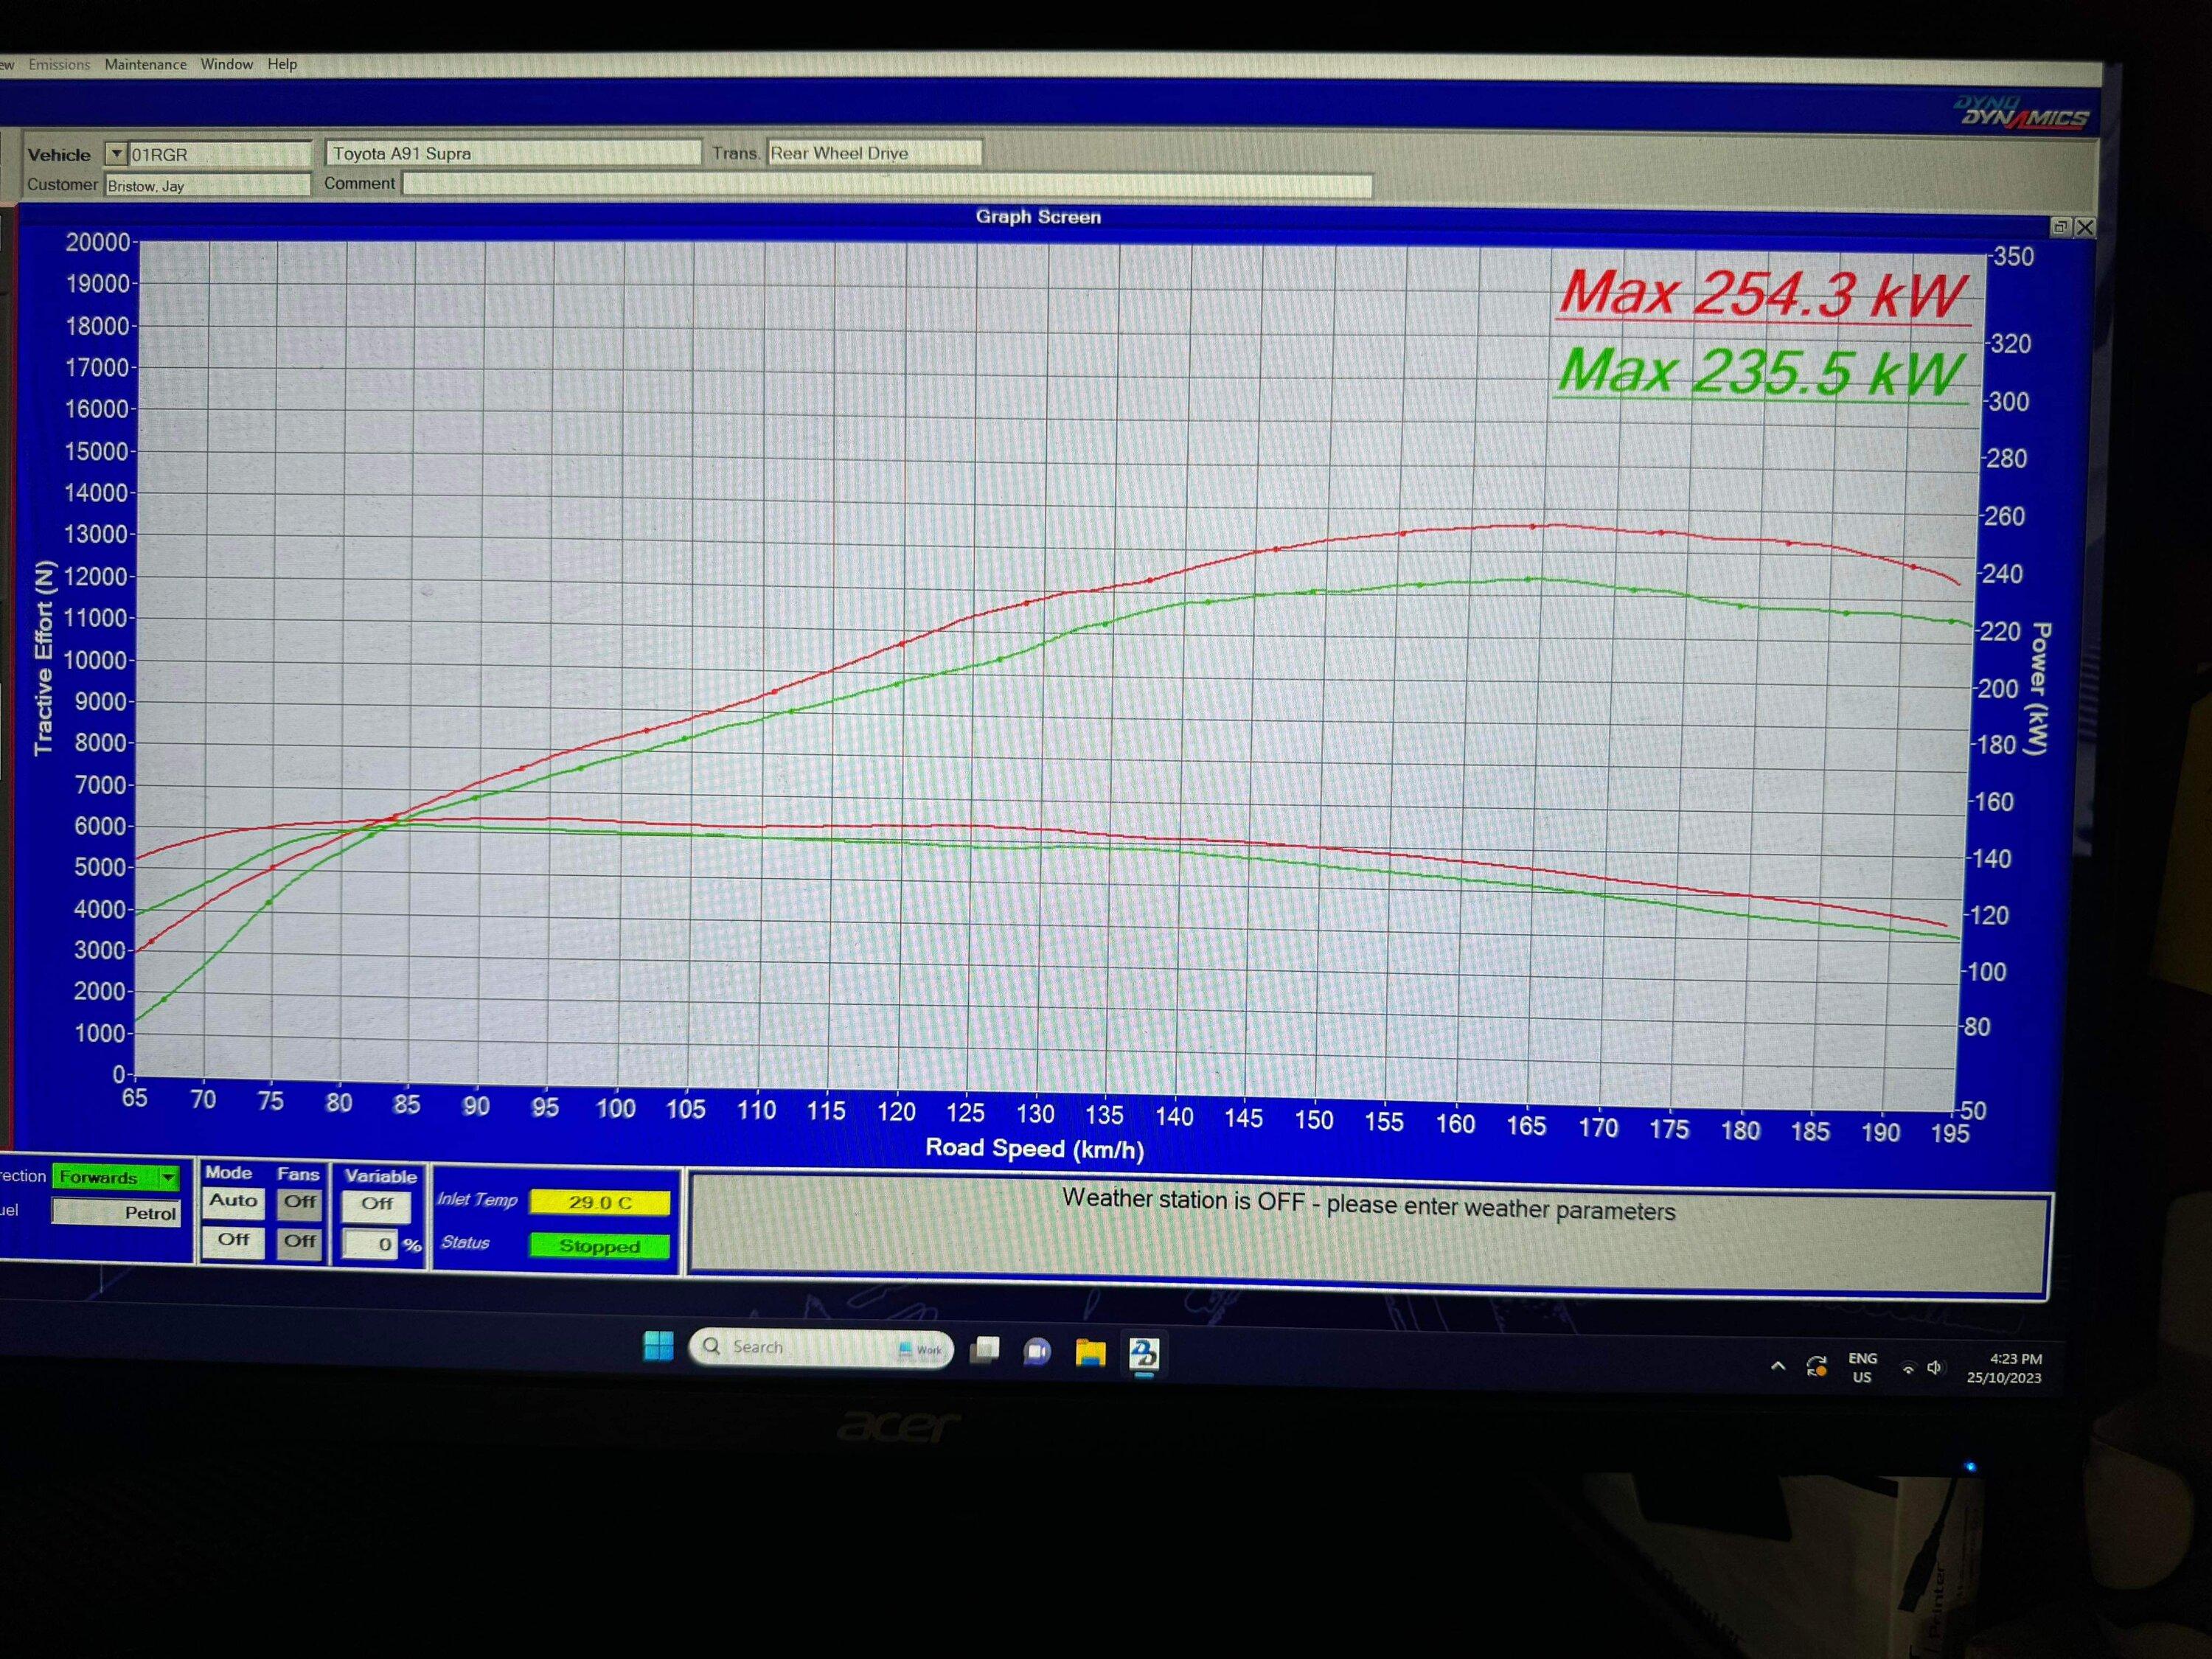Viewport: 2212px width, 1659px height.
Task: Open the Maintenance menu
Action: click(145, 64)
